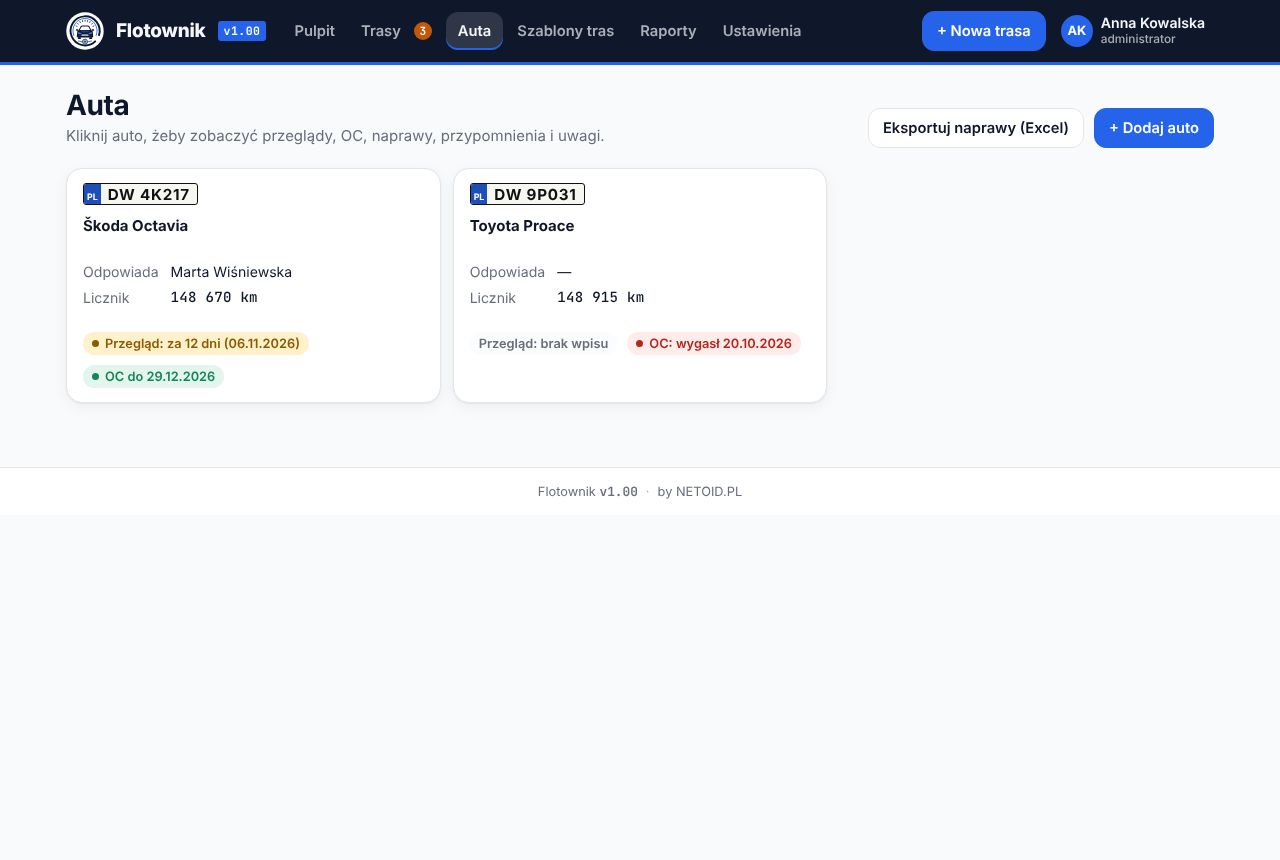The width and height of the screenshot is (1280, 860).
Task: Click the Auta page heading
Action: 98,105
